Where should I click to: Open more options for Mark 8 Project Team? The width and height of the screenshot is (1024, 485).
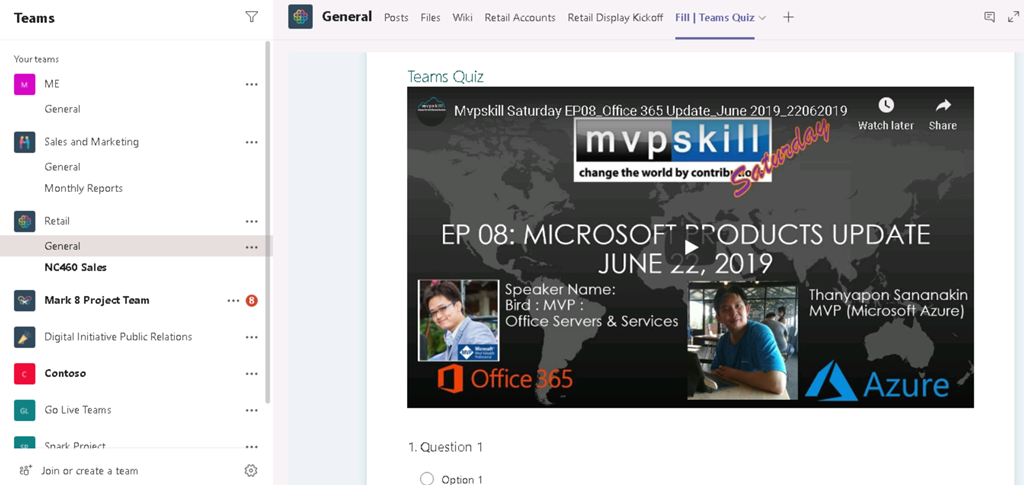233,300
